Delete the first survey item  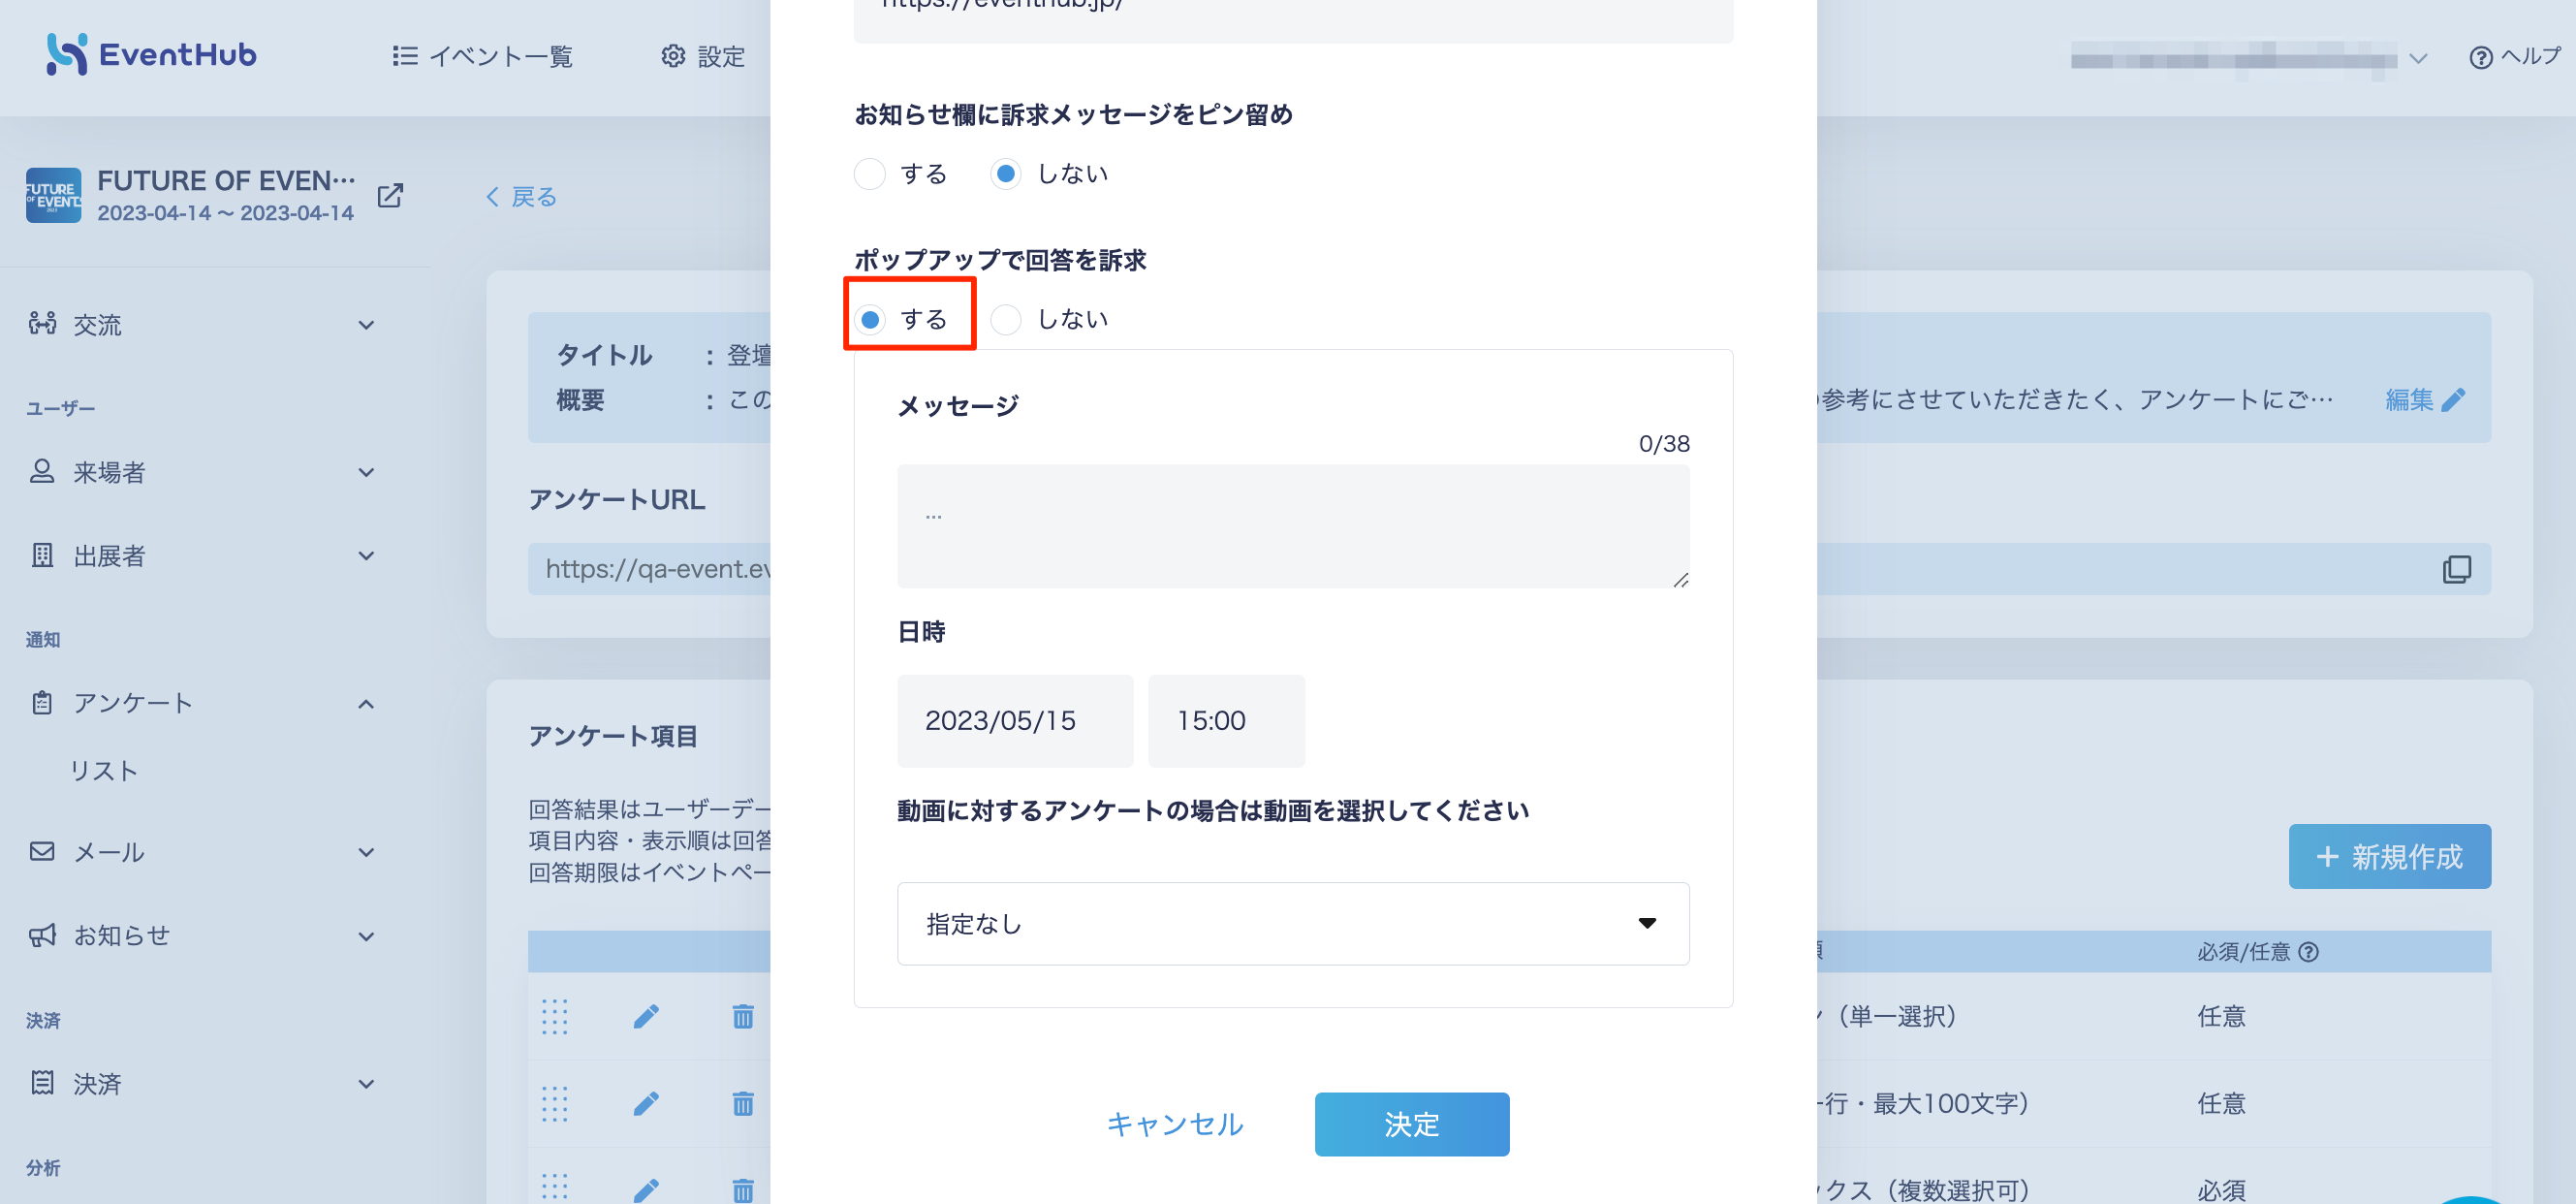click(x=743, y=1017)
